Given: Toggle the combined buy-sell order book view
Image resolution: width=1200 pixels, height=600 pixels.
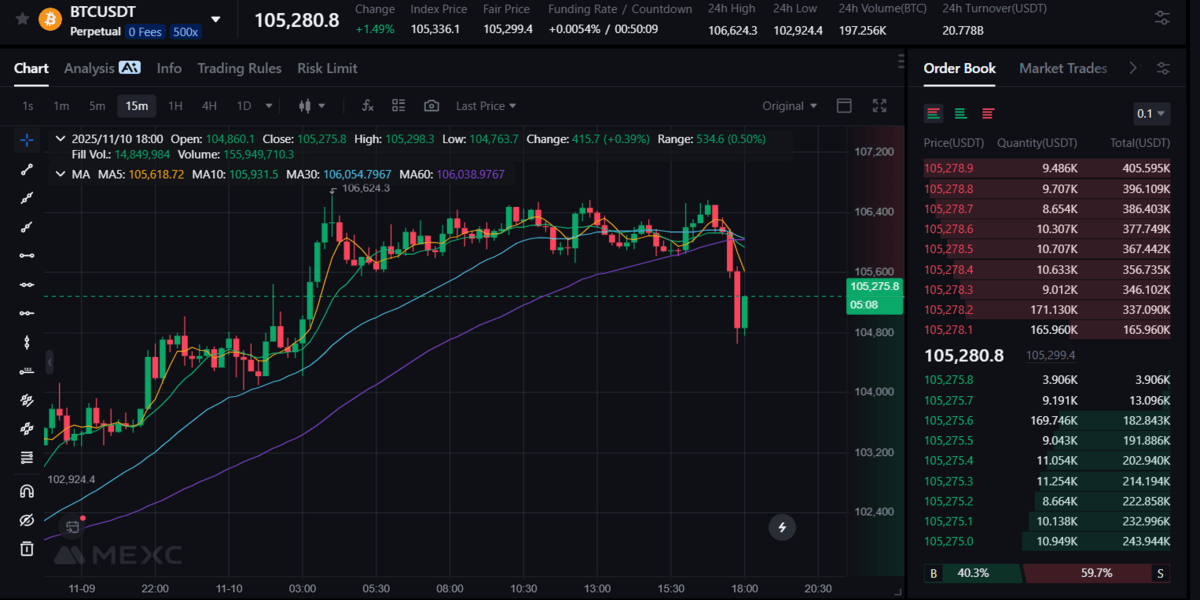Looking at the screenshot, I should point(933,113).
